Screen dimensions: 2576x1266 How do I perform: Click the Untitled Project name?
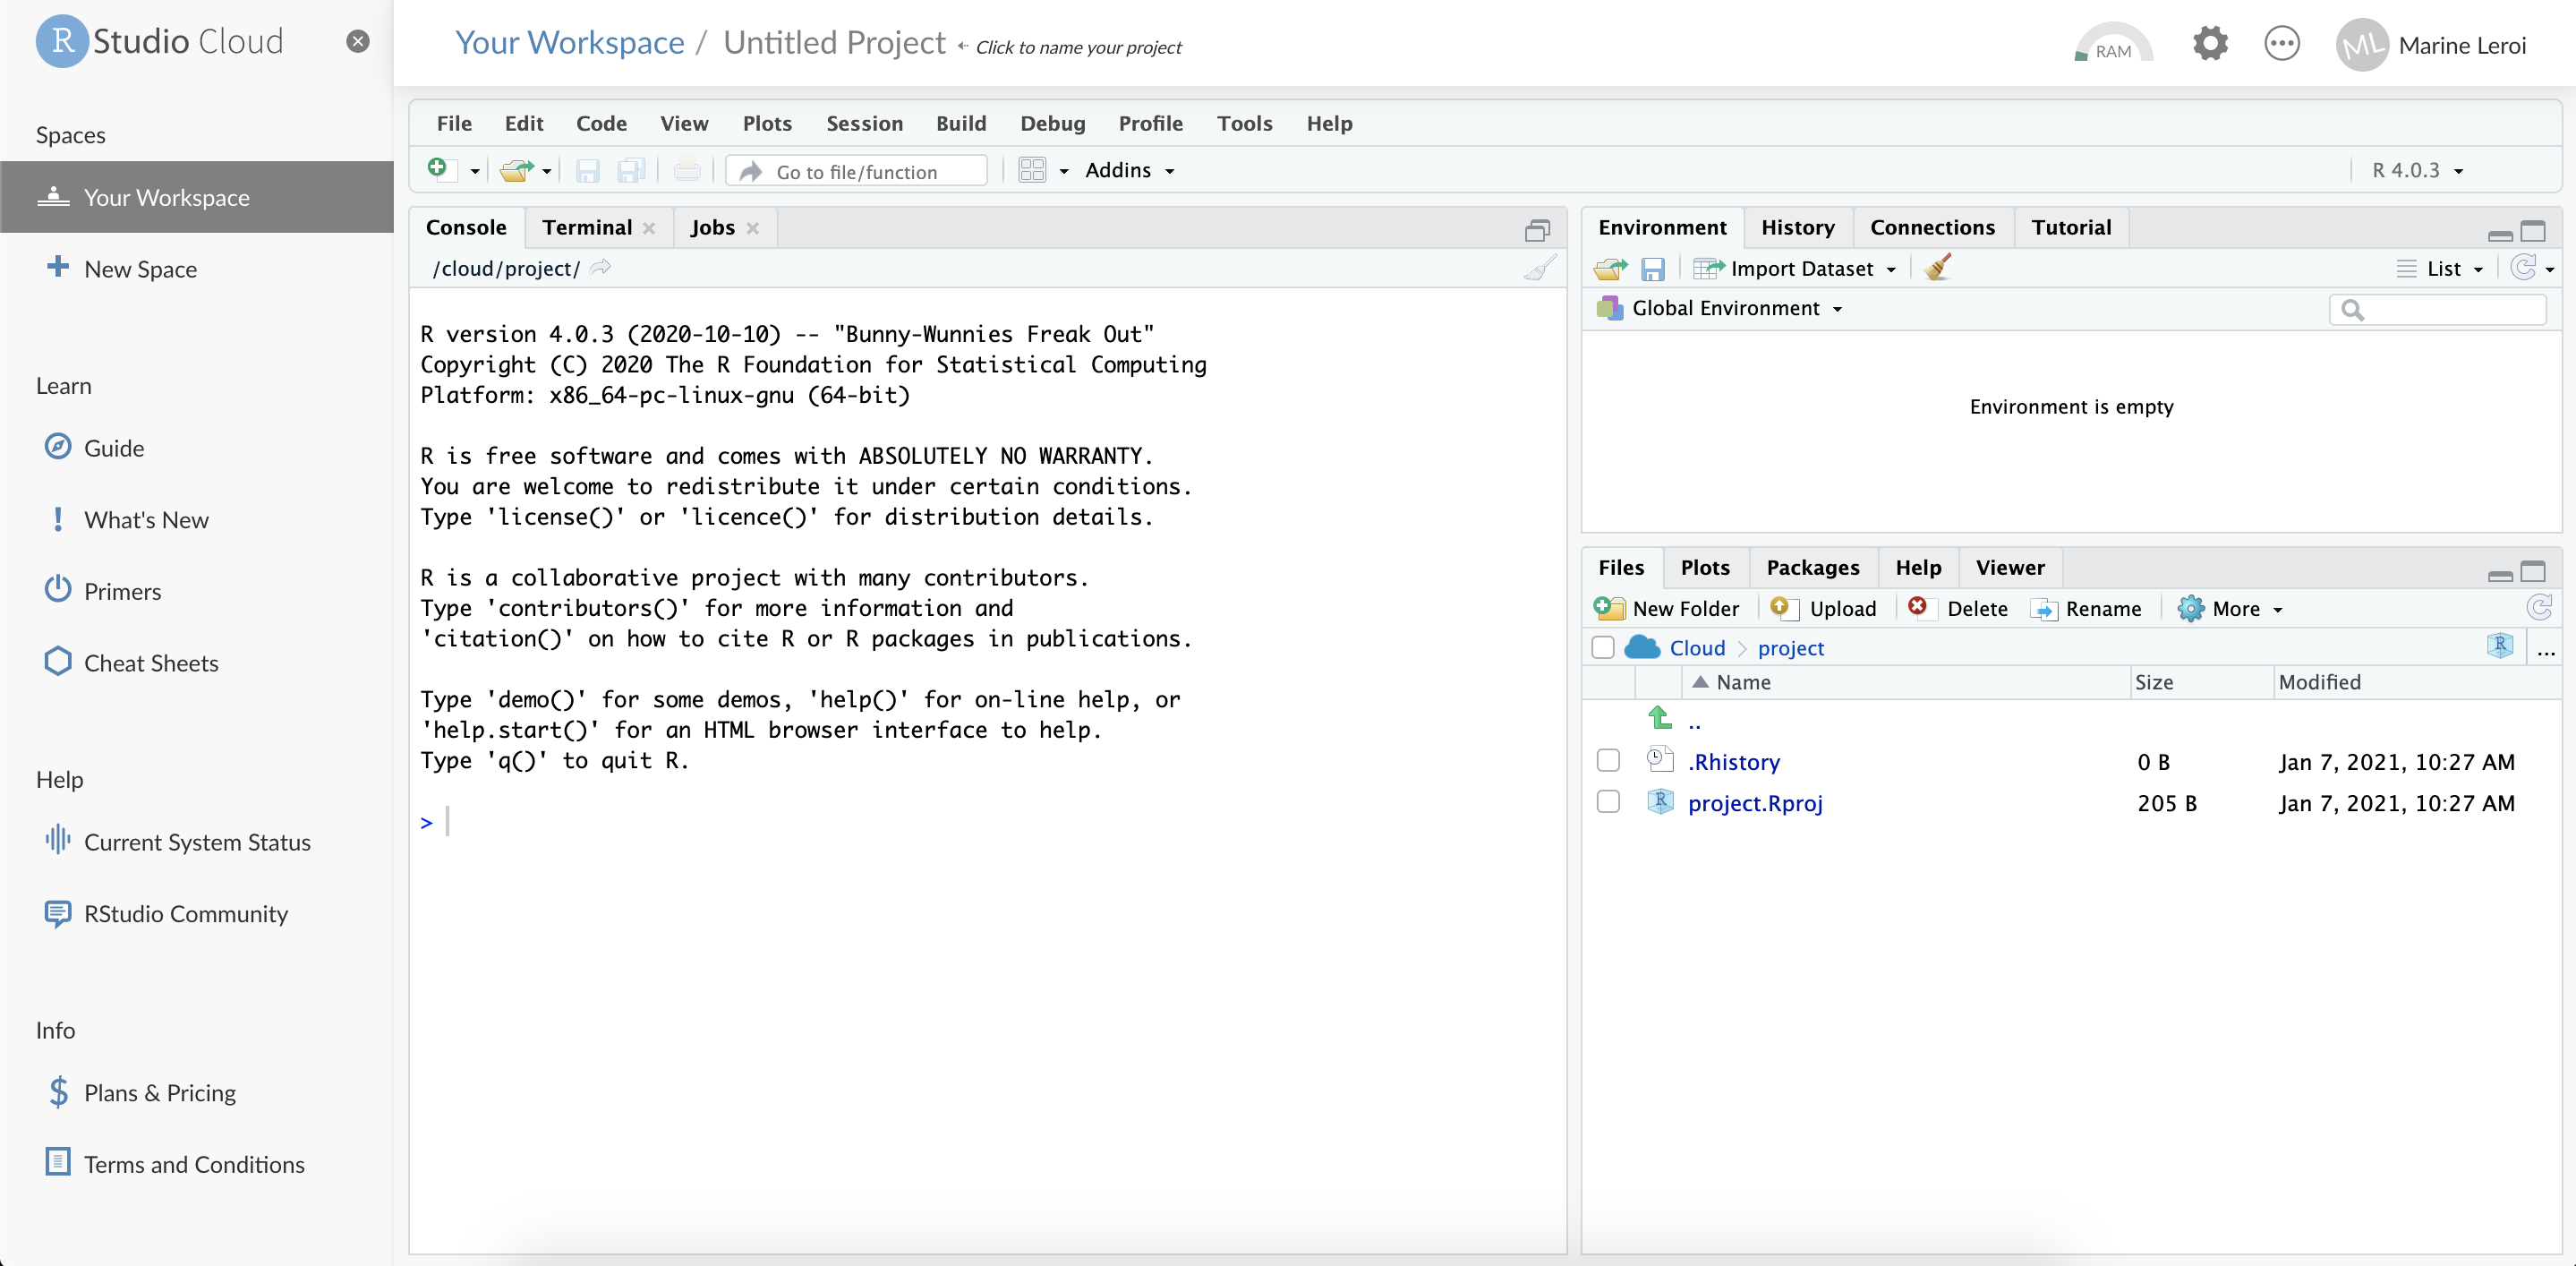(x=834, y=42)
